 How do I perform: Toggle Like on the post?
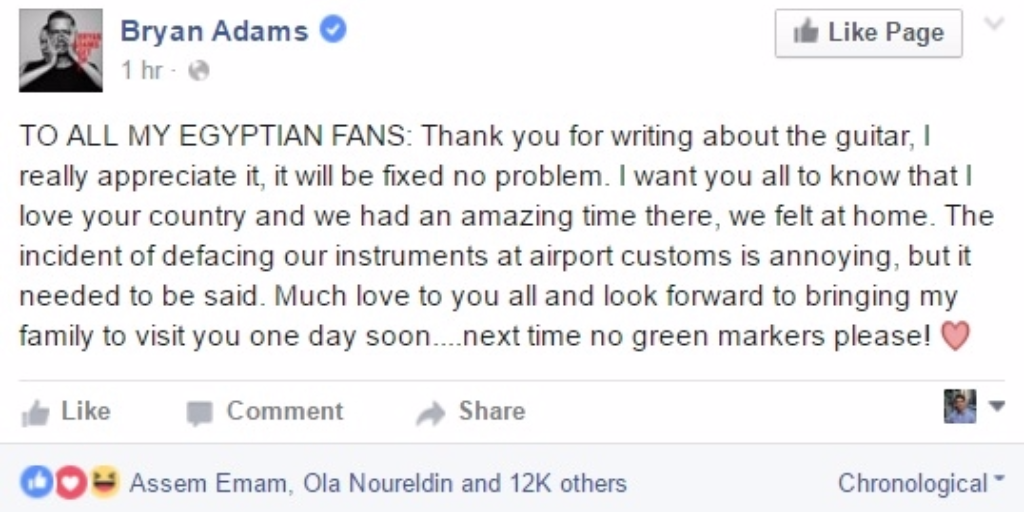66,411
